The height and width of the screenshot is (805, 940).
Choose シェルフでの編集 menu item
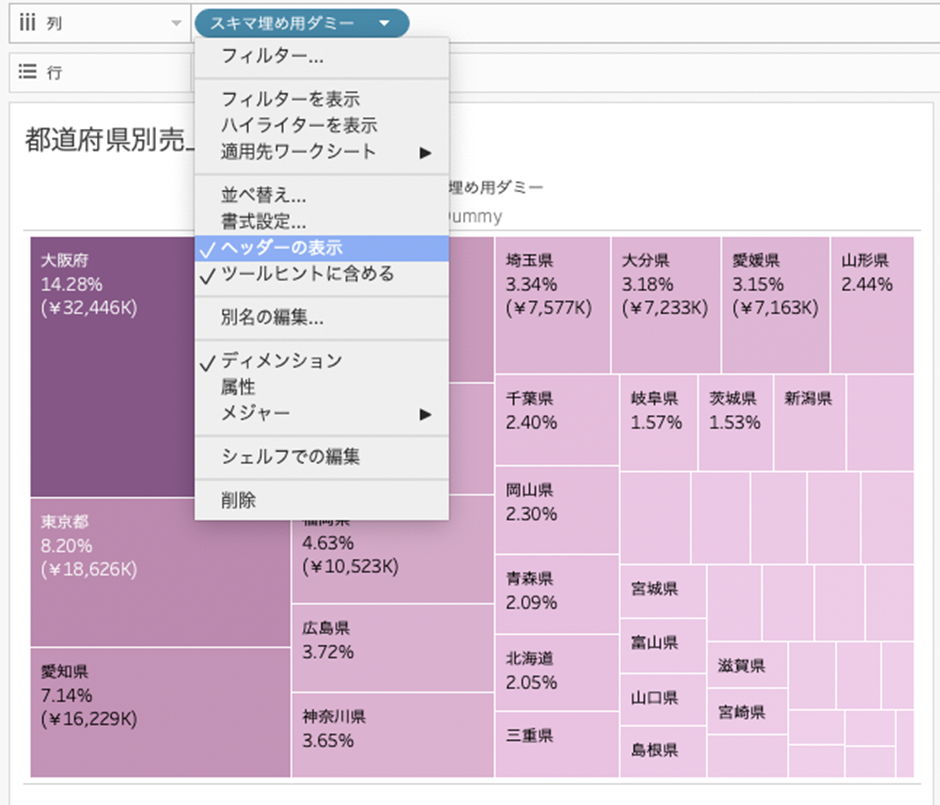[x=322, y=457]
